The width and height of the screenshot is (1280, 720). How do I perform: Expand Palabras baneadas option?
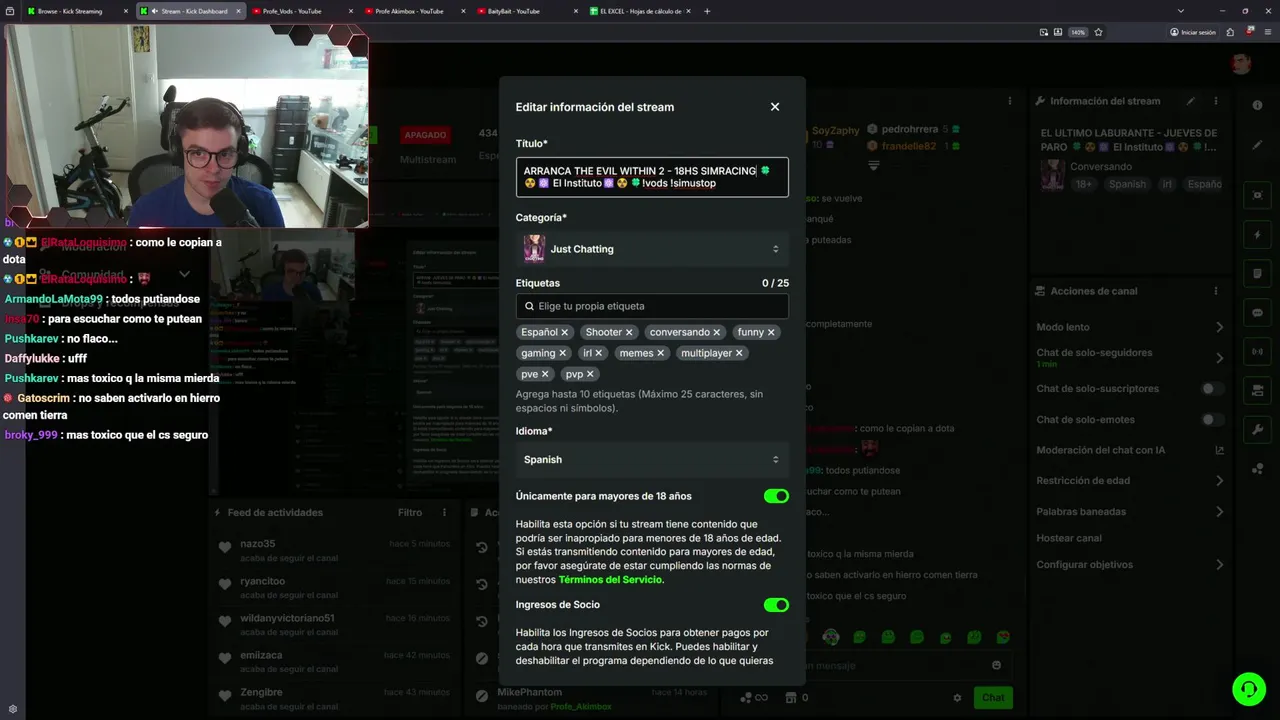click(1130, 512)
